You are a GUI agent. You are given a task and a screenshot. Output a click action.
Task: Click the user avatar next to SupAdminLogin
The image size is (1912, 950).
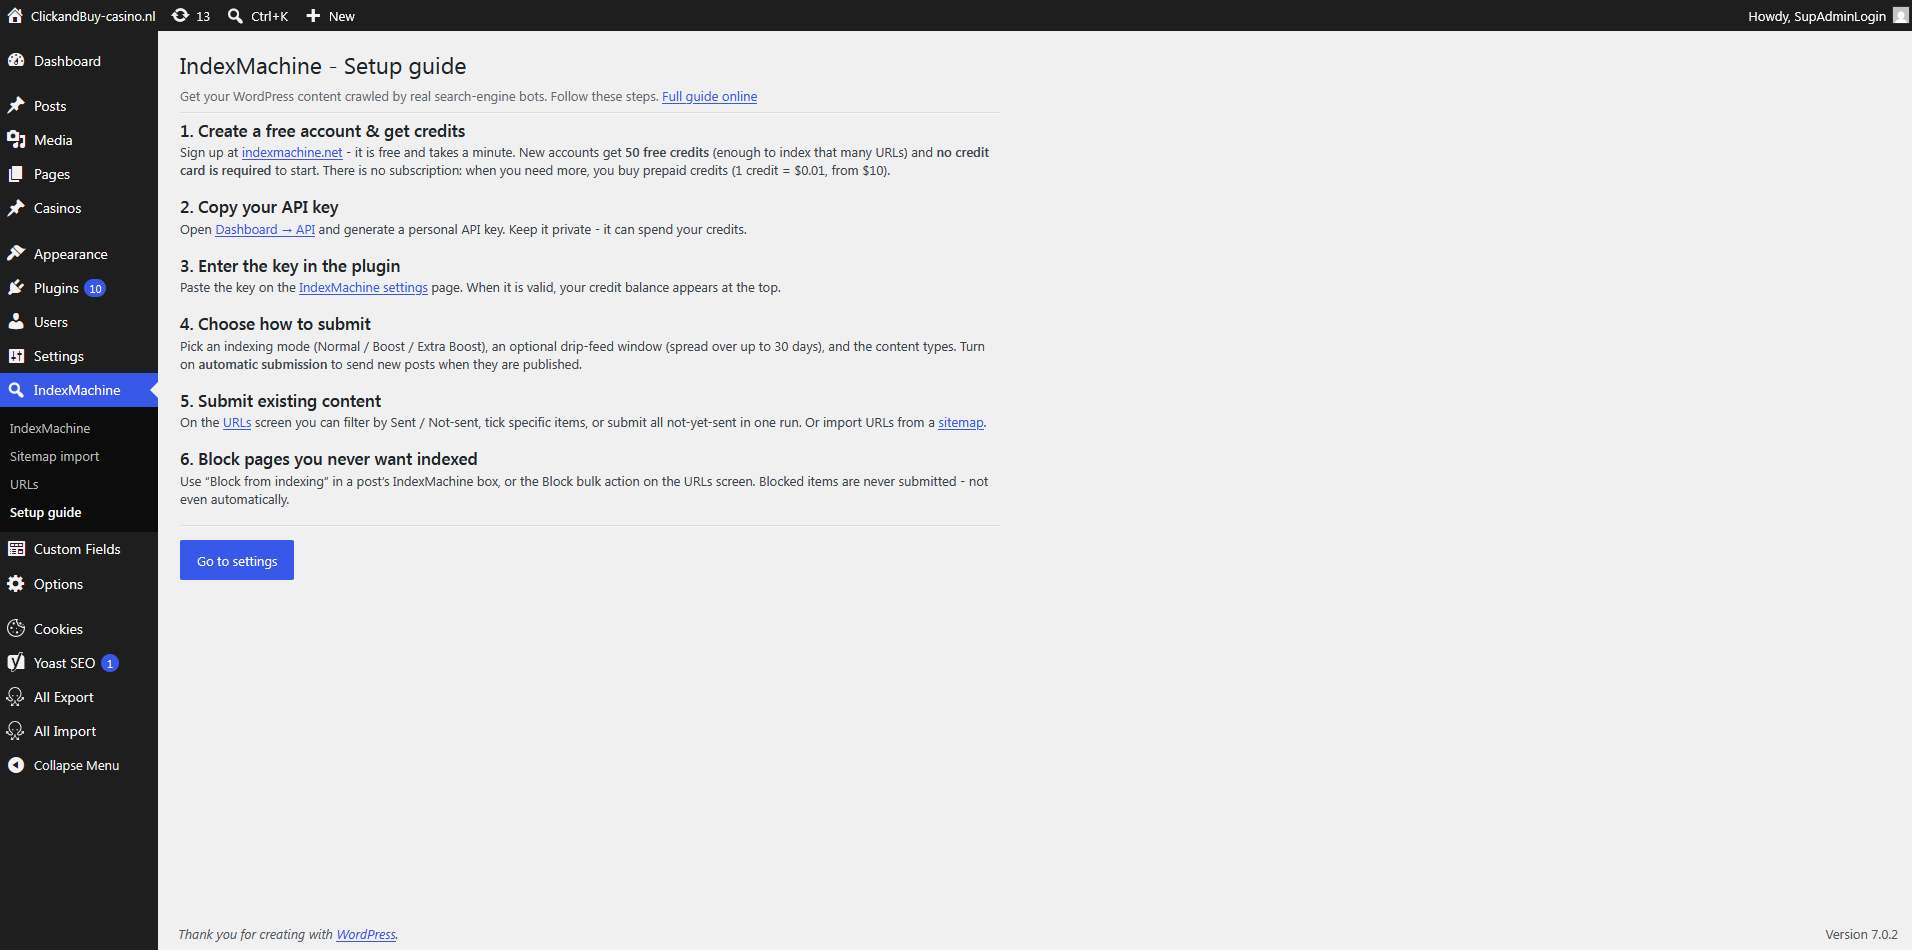pos(1900,15)
